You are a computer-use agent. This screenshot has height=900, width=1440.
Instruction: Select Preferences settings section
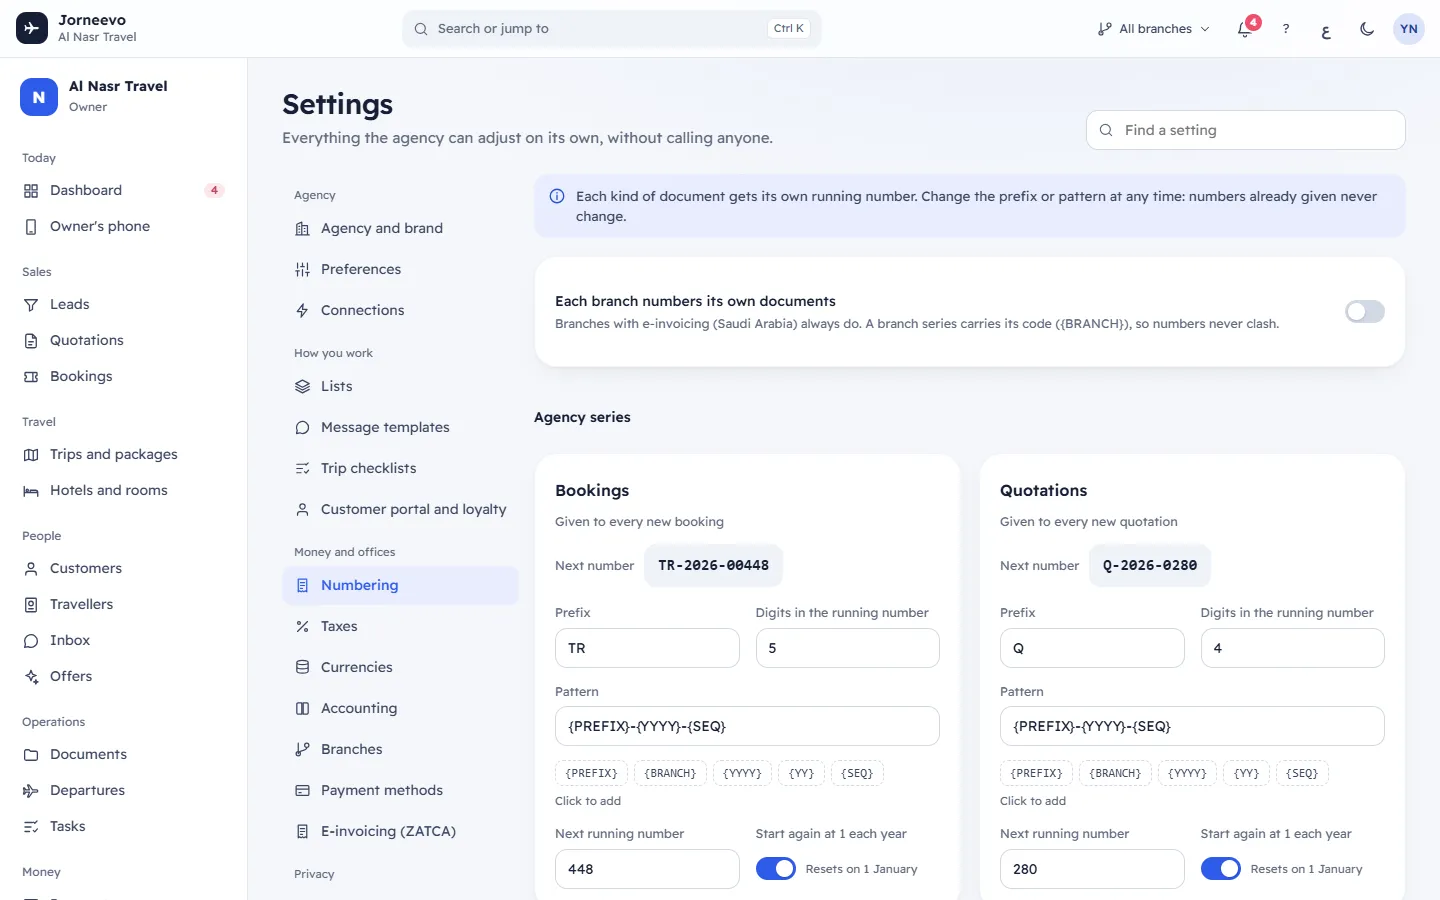click(400, 269)
